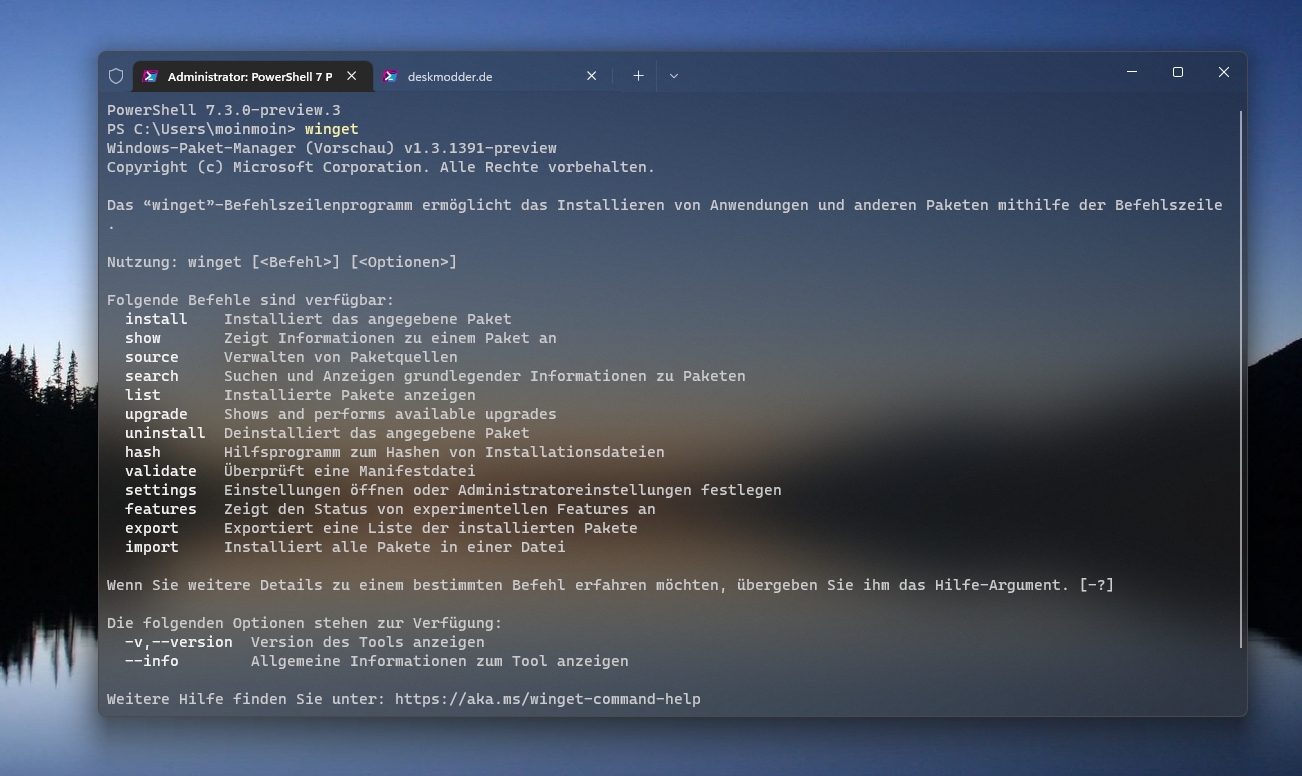
Task: Click 'PowerShell 7.3.0-preview.3' version line
Action: coord(224,110)
